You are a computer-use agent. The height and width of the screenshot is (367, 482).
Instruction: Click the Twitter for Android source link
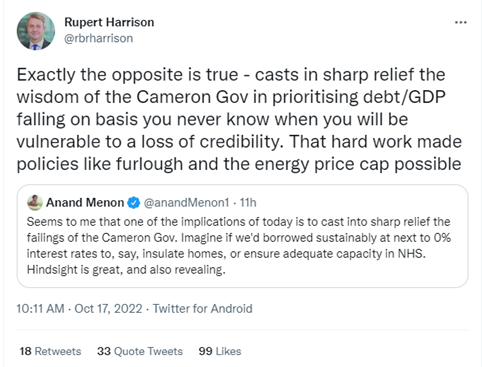coord(202,309)
